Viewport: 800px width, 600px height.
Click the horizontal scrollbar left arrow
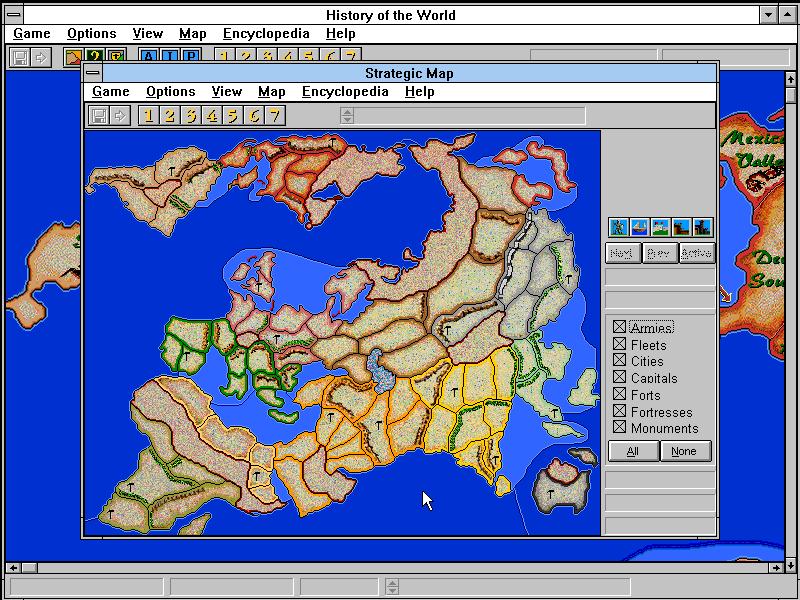(x=13, y=567)
